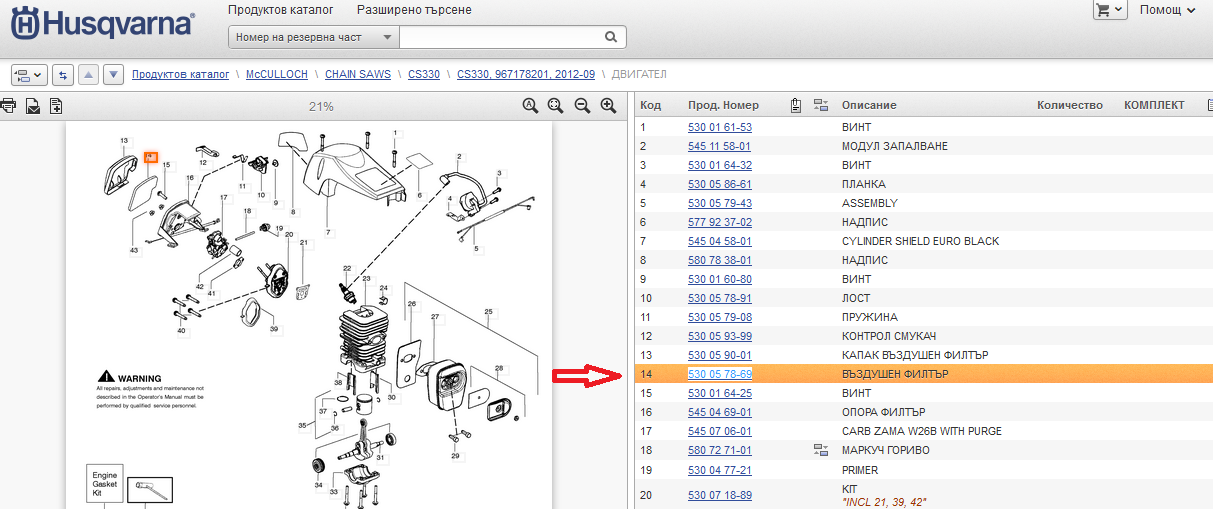
Task: Open part number 530 05 86-61
Action: point(720,184)
